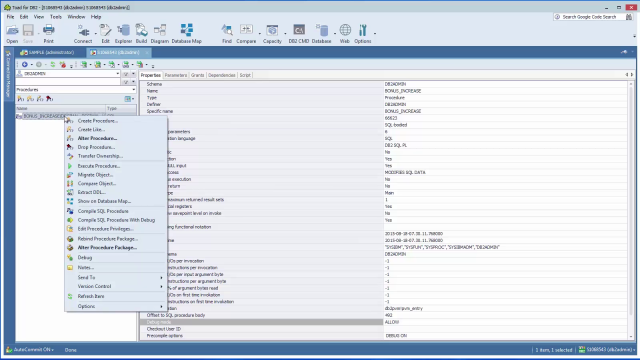Click the Database toolbar icon

click(322, 33)
